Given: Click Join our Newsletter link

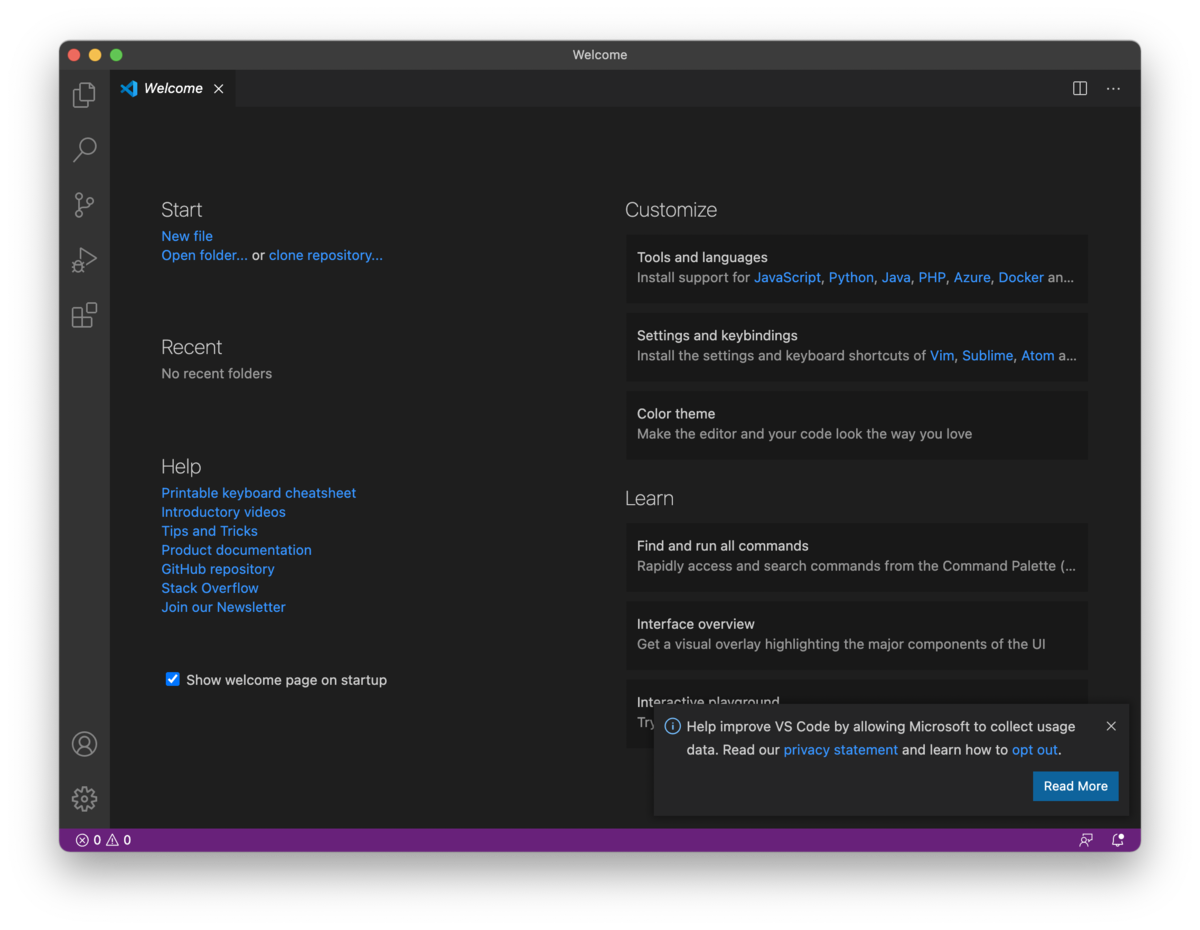Looking at the screenshot, I should coord(223,607).
